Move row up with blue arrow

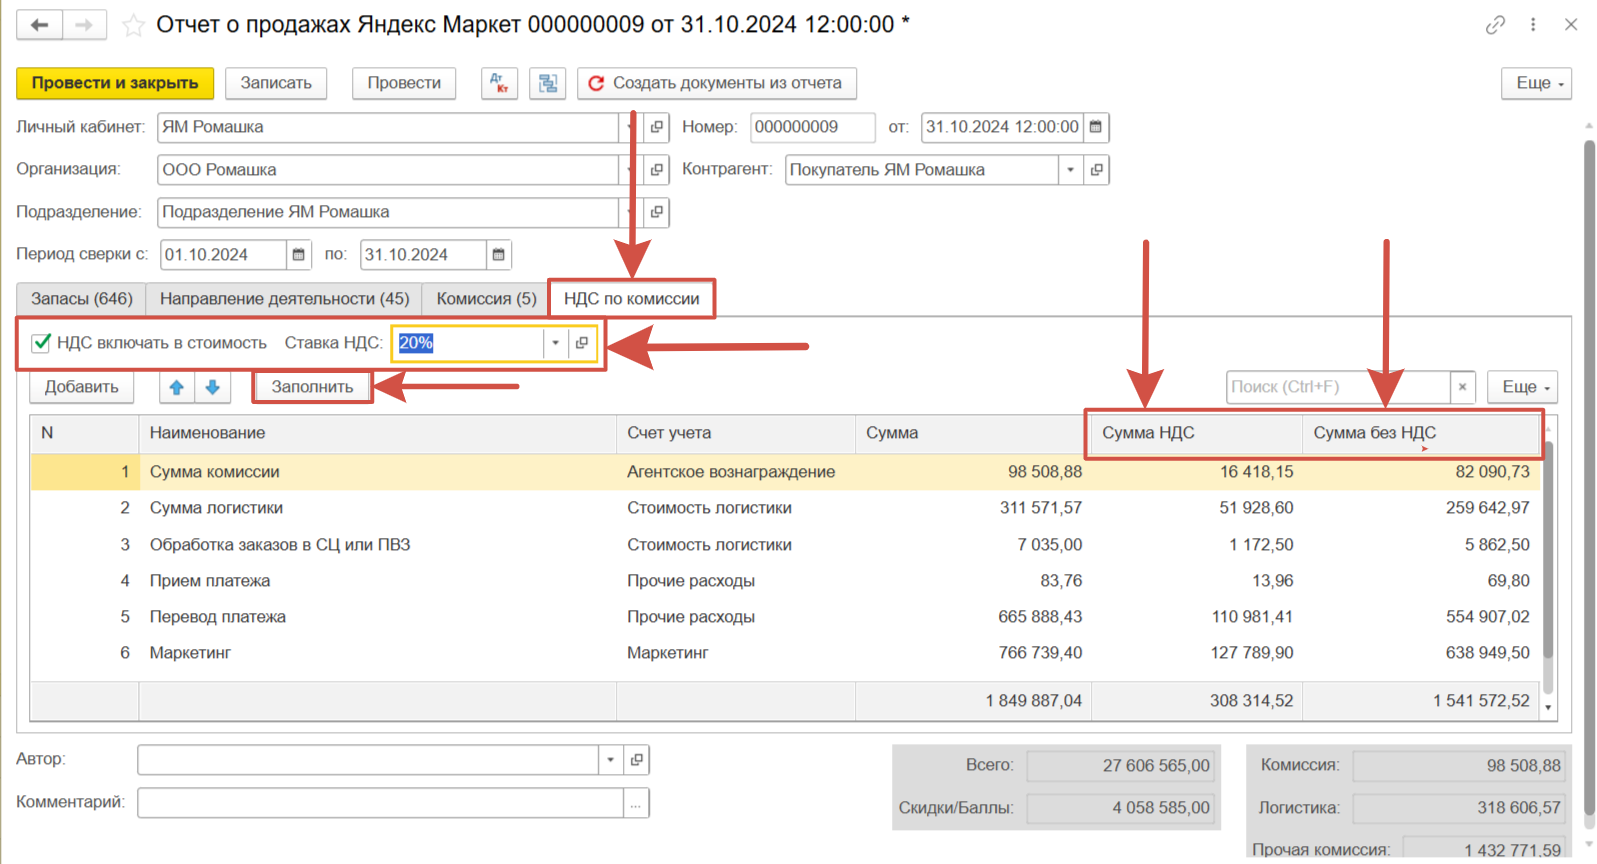[177, 387]
